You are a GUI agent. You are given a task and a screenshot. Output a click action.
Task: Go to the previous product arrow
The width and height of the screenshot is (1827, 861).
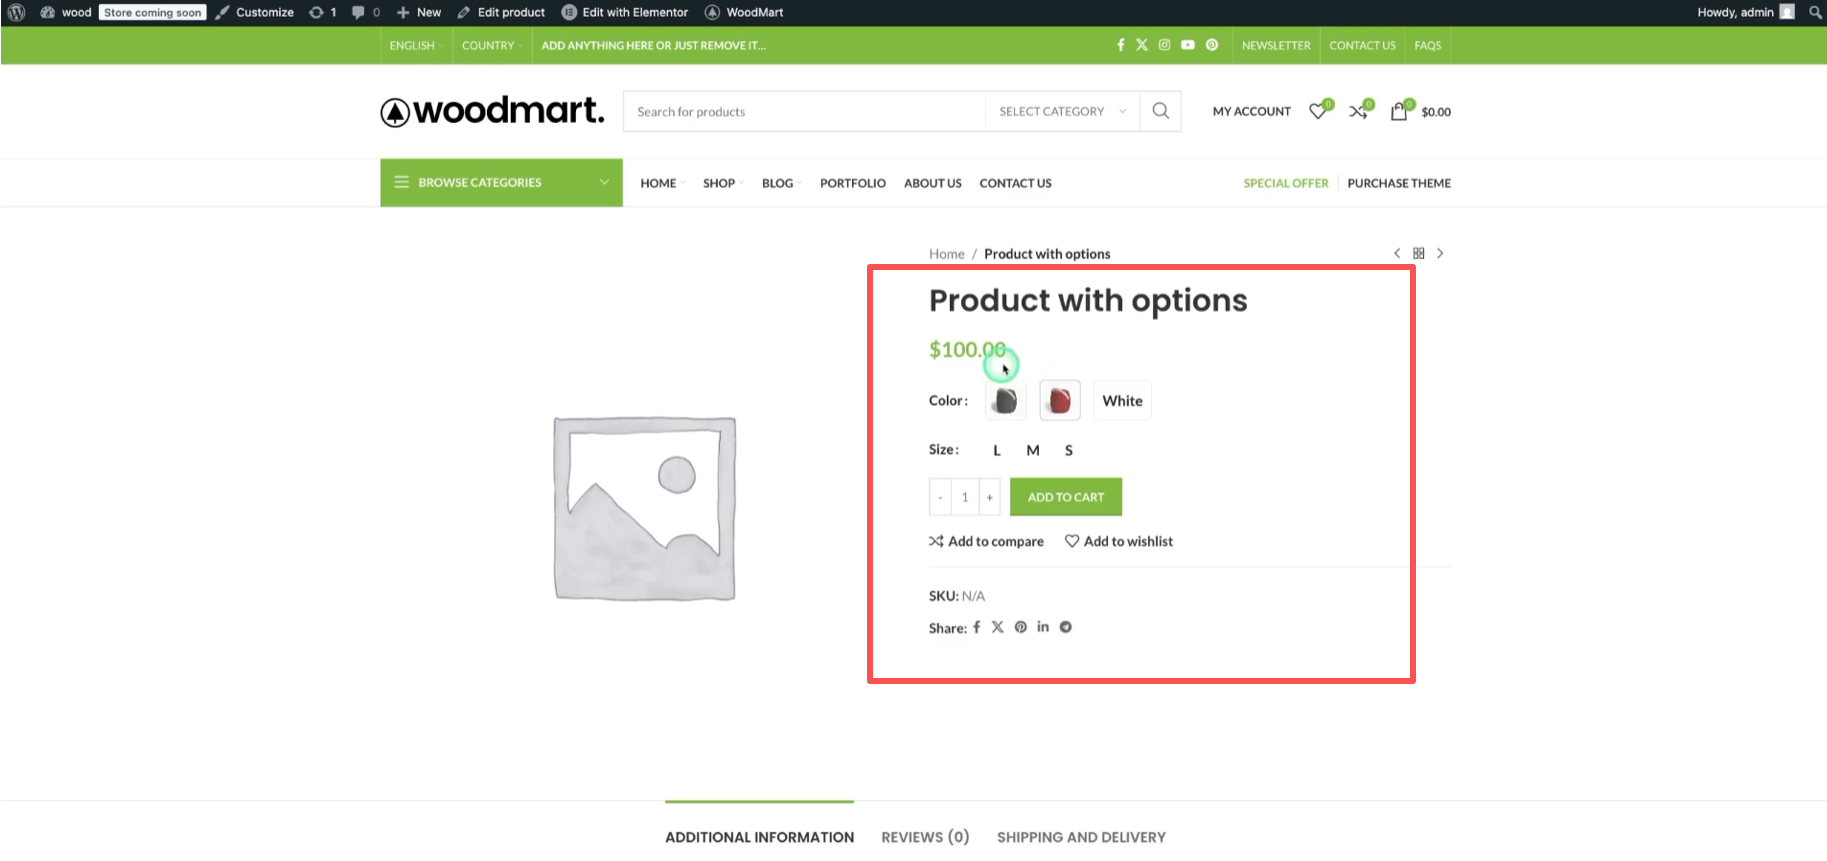pos(1396,253)
